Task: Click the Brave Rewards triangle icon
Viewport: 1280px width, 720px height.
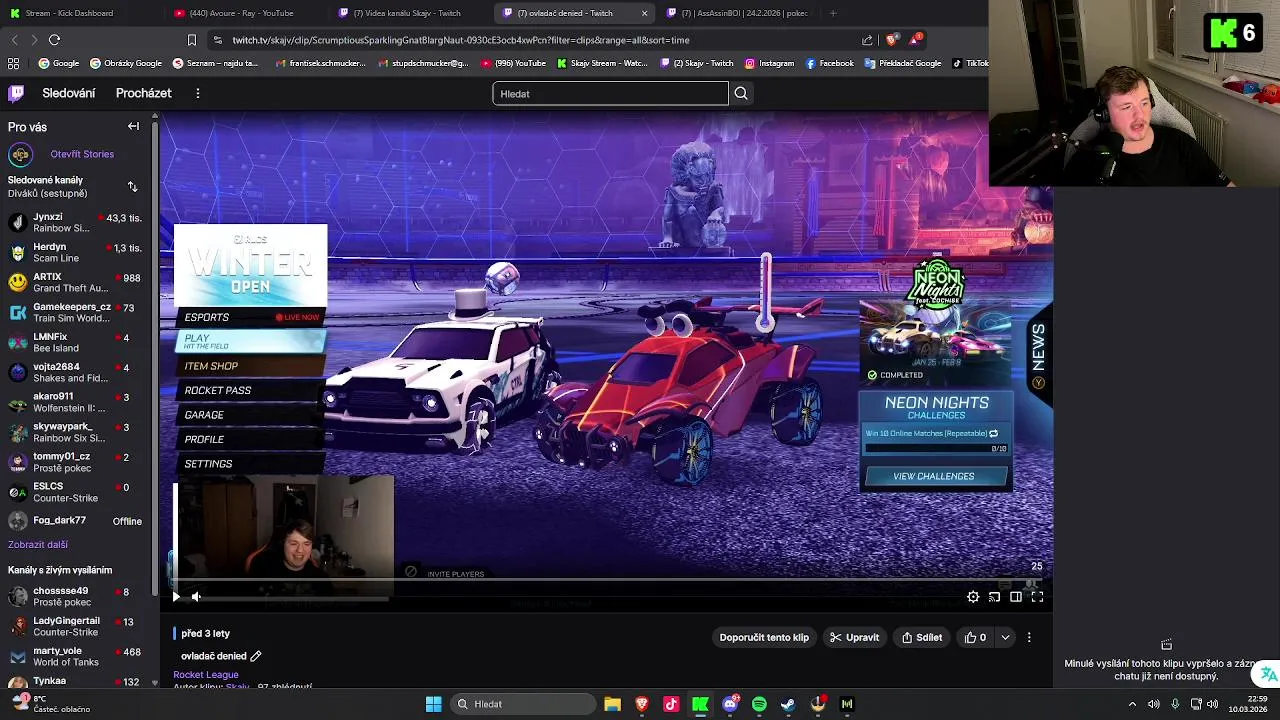Action: click(915, 40)
